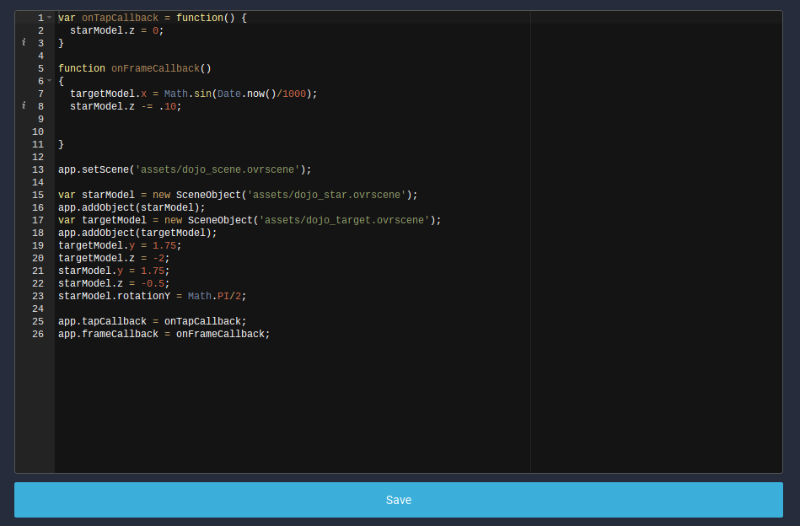Click the 1.75 value on targetModel.y line
Screen dimensions: 800x526
166,245
